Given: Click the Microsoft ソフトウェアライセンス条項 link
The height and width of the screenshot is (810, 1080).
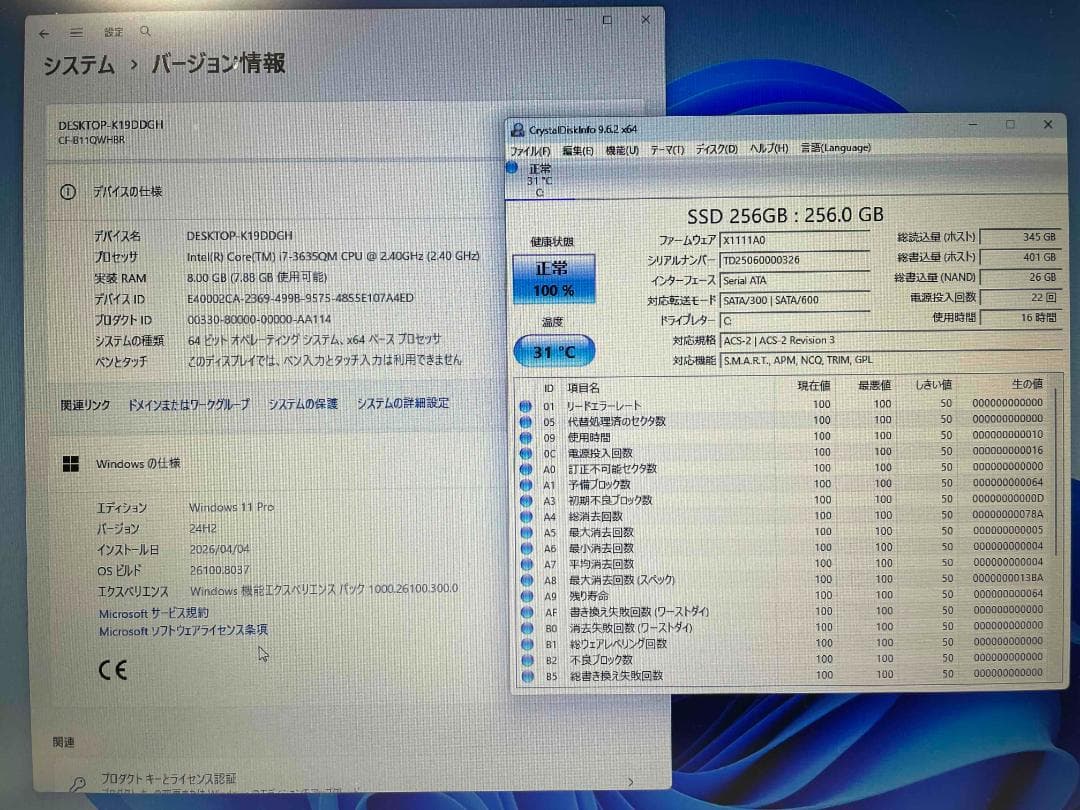Looking at the screenshot, I should pyautogui.click(x=181, y=631).
